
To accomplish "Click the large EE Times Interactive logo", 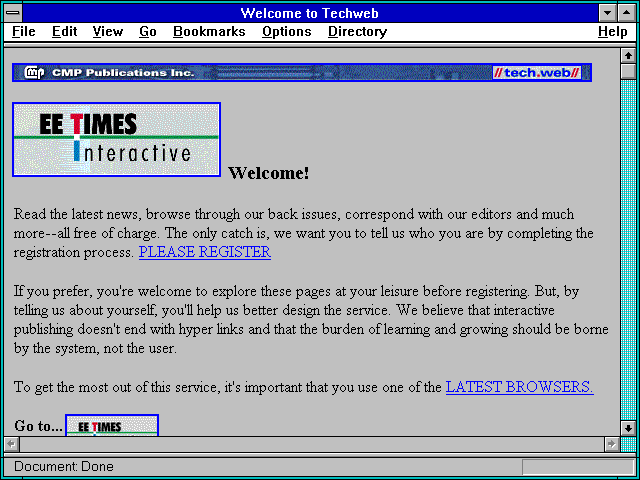I will pos(116,140).
